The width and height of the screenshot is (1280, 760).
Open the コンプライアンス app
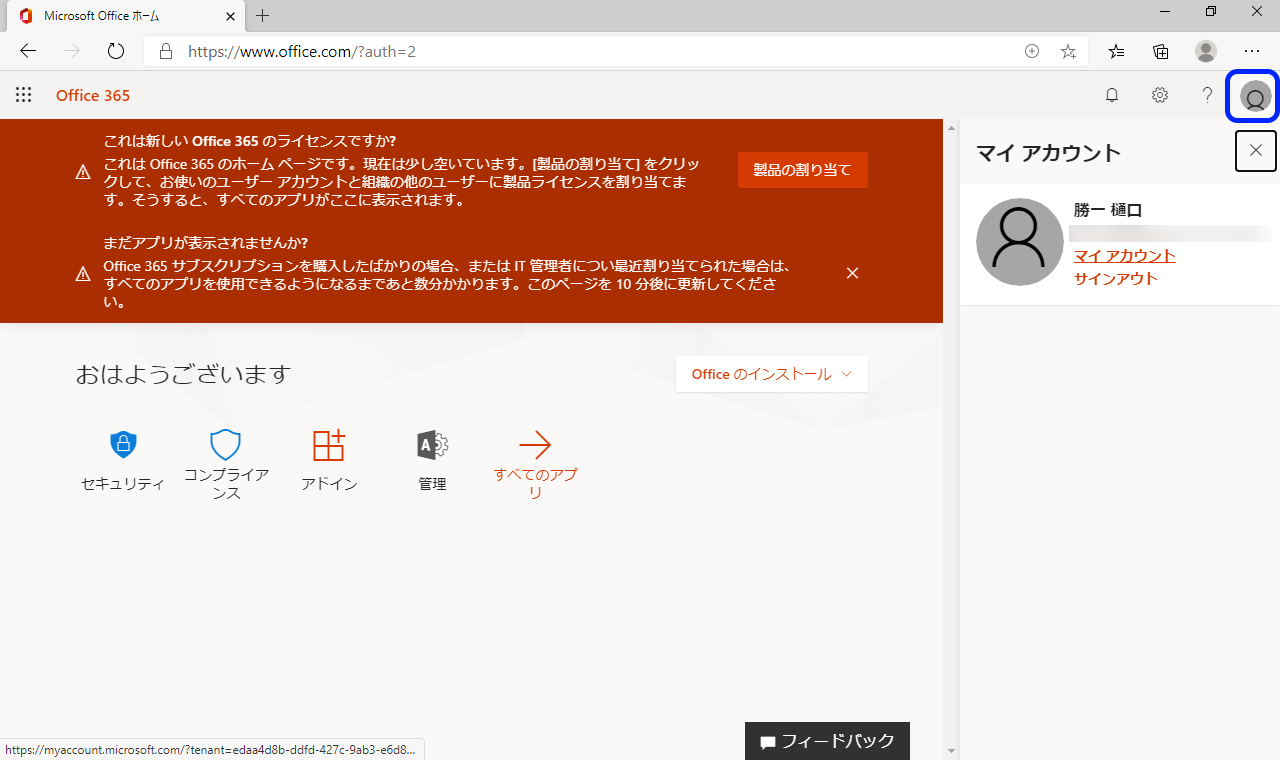pos(226,465)
